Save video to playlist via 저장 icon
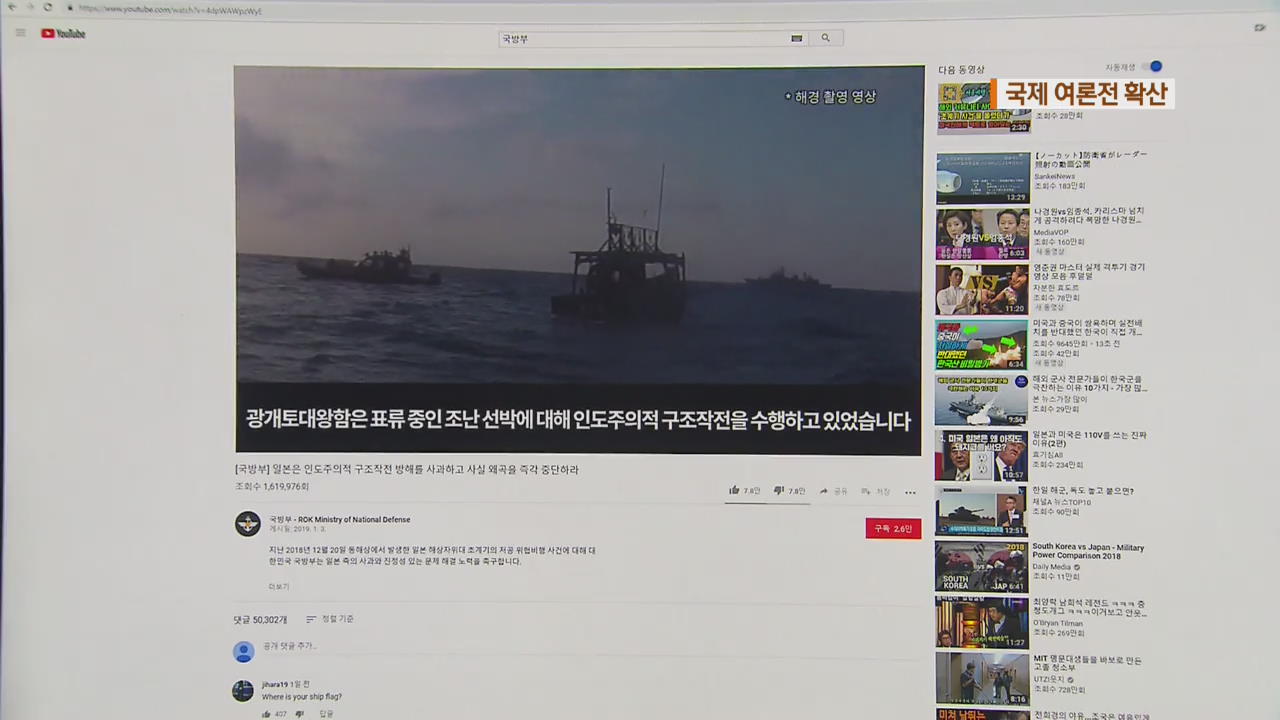1280x720 pixels. click(x=876, y=491)
